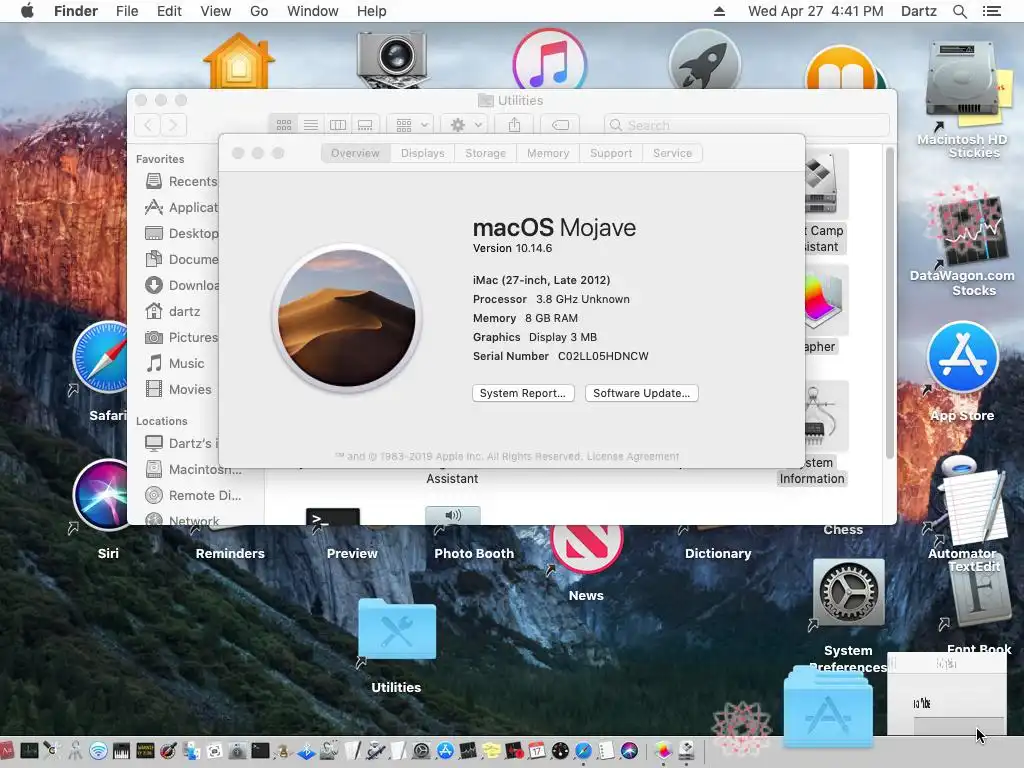Screen dimensions: 1024x768
Task: Click the TextEdit desktop icon
Action: [x=974, y=509]
